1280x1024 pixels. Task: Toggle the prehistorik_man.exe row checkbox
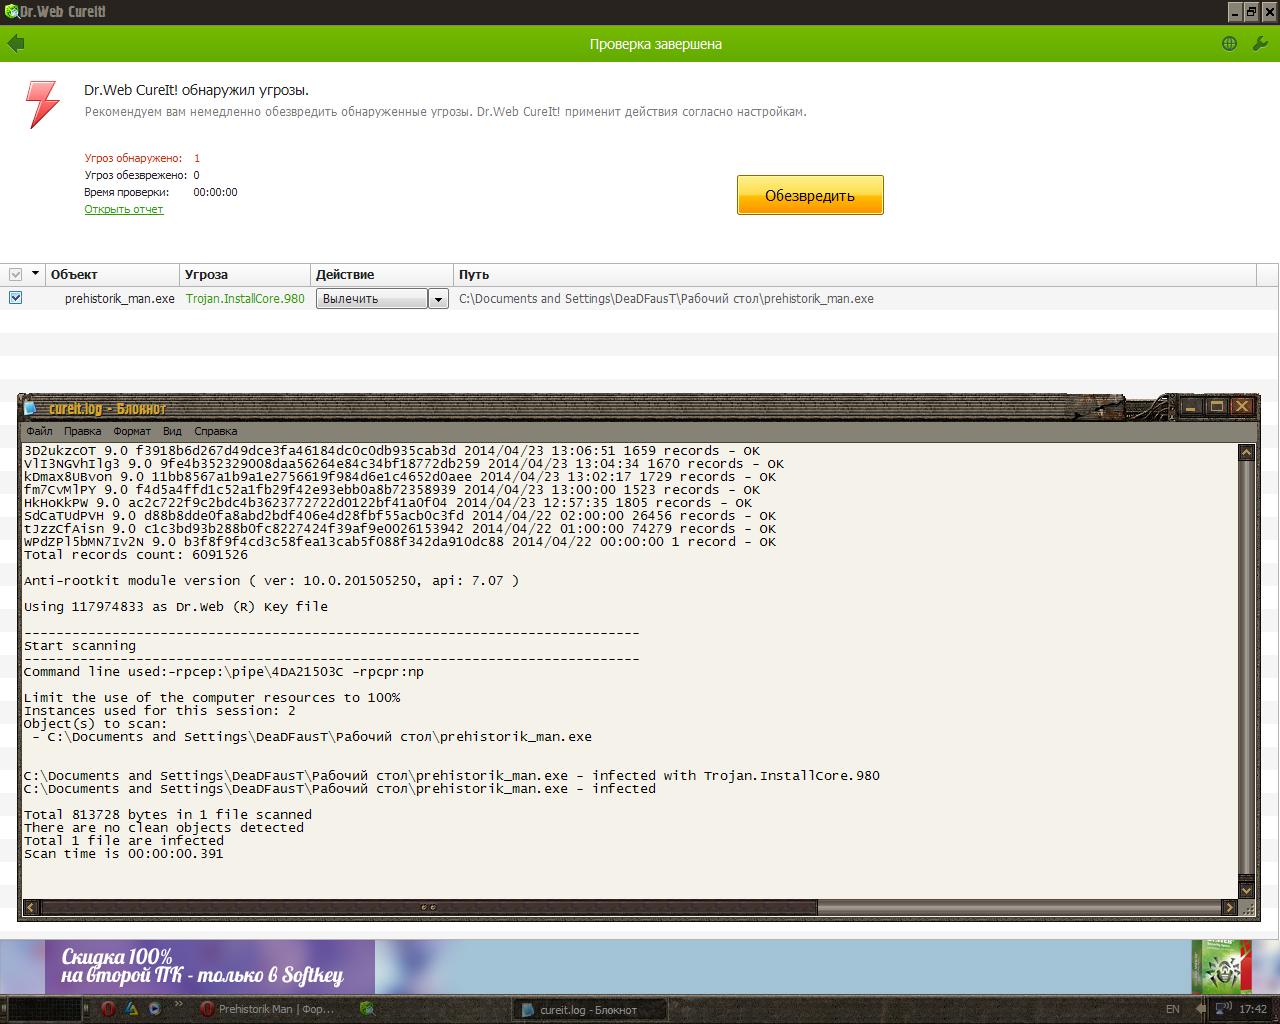click(15, 297)
